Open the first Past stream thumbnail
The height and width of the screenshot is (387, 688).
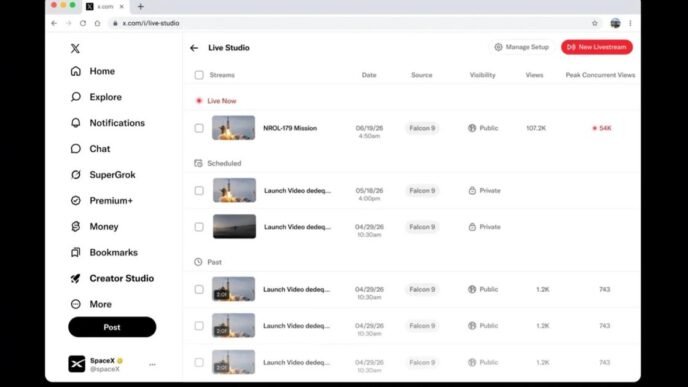[x=233, y=289]
